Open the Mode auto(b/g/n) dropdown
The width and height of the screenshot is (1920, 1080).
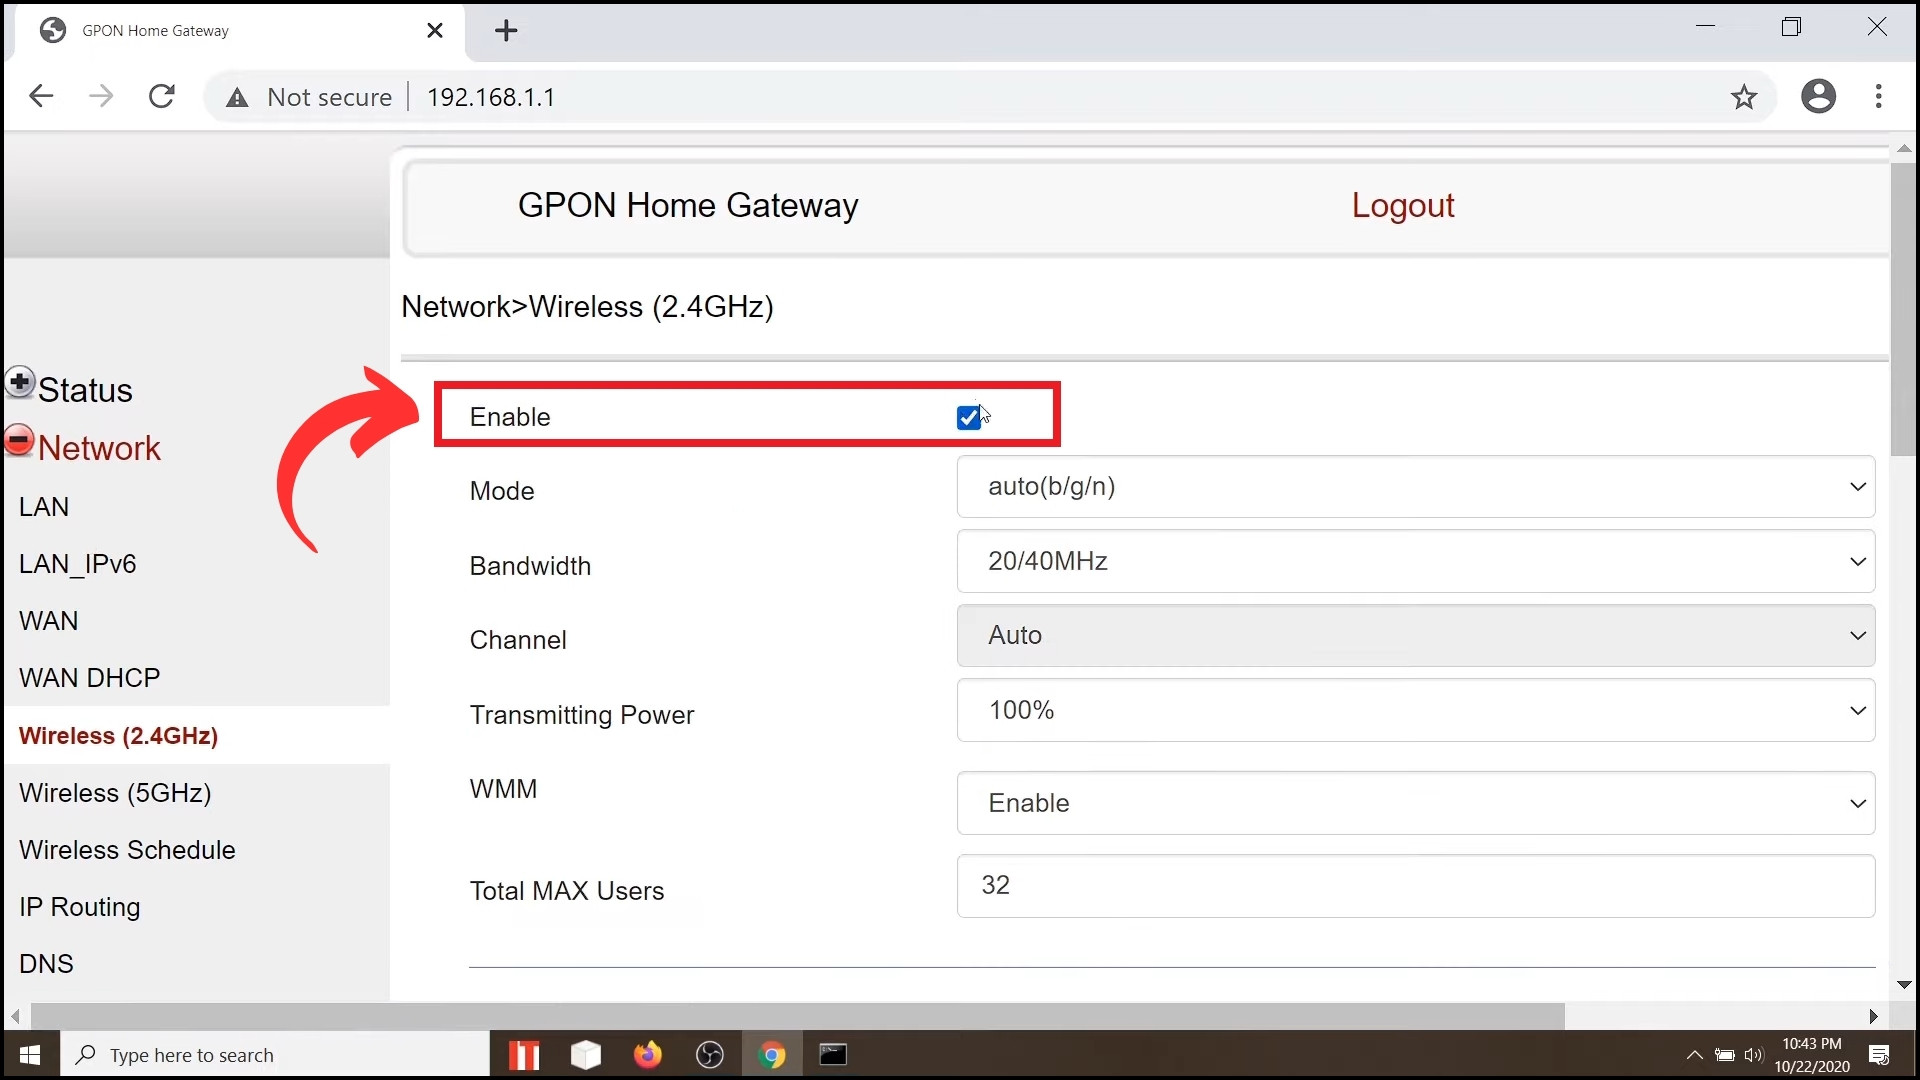[1415, 487]
